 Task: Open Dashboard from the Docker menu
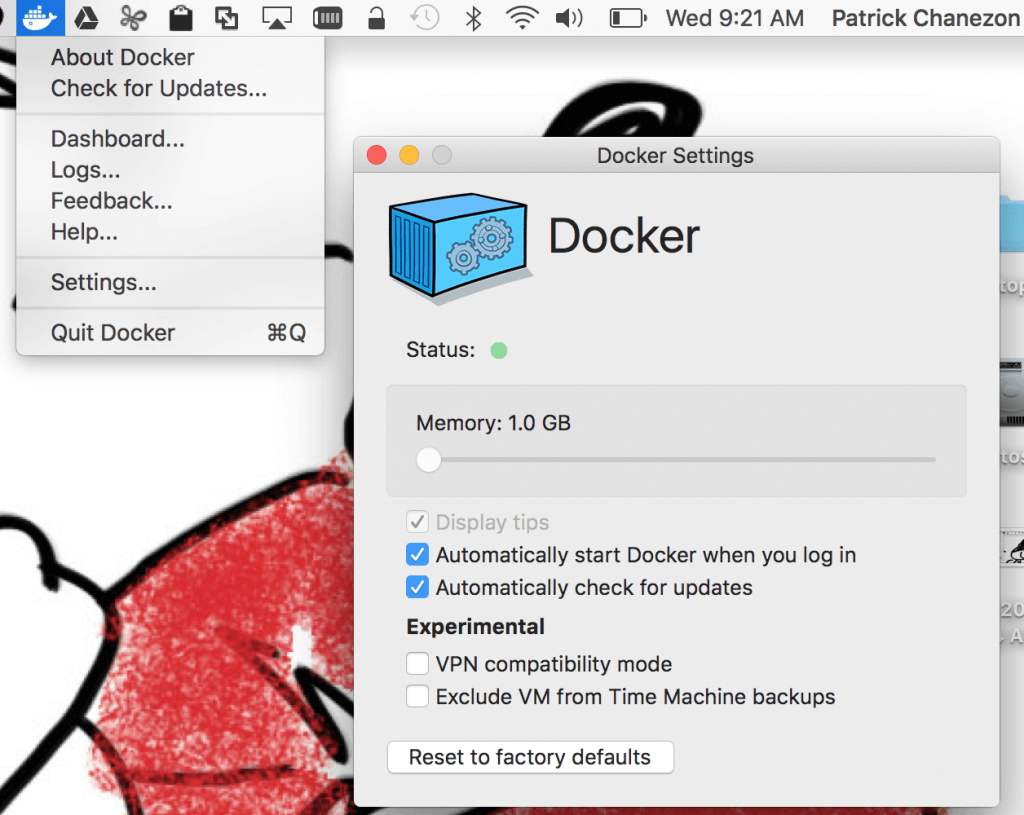118,138
